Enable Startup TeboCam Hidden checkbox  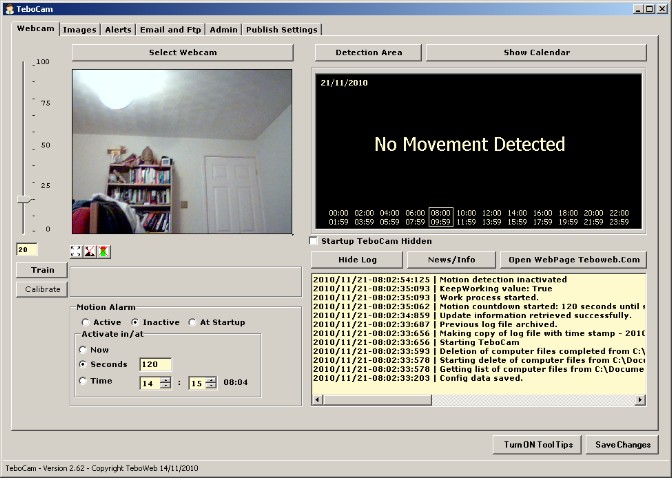pos(314,241)
